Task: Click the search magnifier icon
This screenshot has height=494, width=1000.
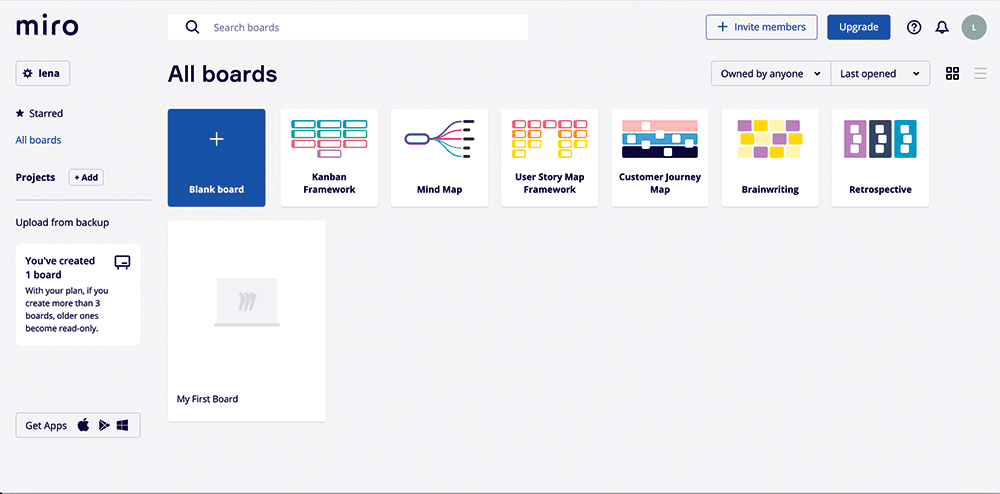Action: [193, 27]
